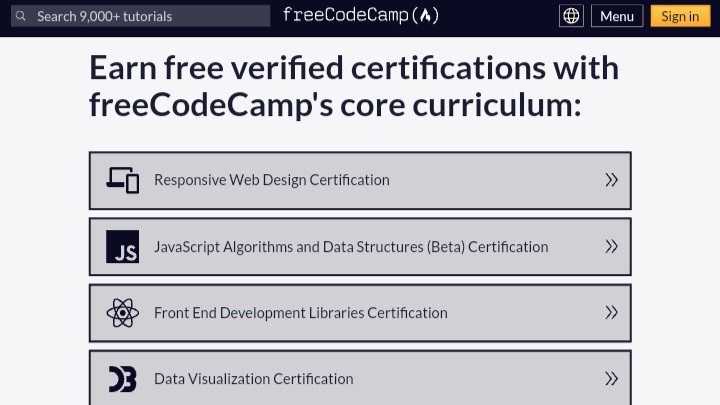Screen dimensions: 720x405
Task: Click the Front End Libraries double chevron
Action: pyautogui.click(x=612, y=313)
